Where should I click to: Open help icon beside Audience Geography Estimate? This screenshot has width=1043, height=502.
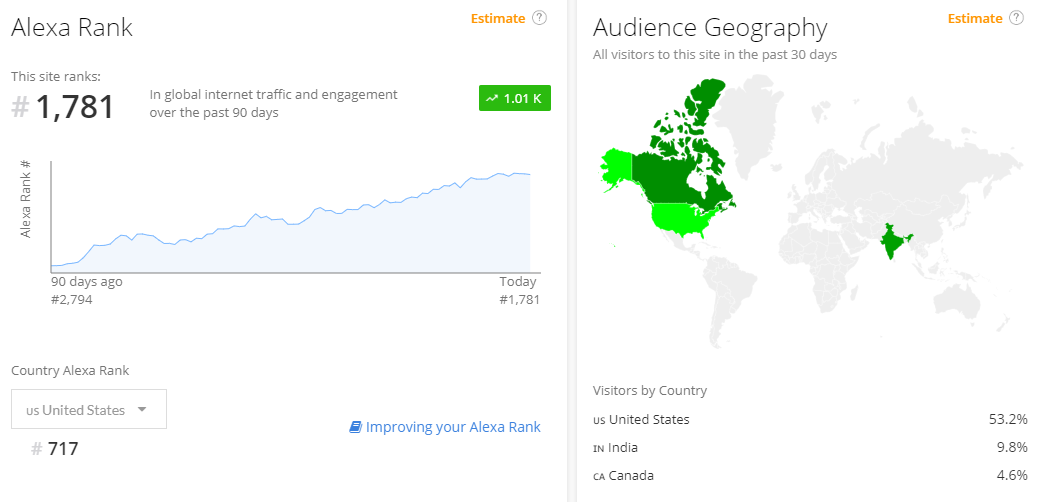click(x=1016, y=18)
